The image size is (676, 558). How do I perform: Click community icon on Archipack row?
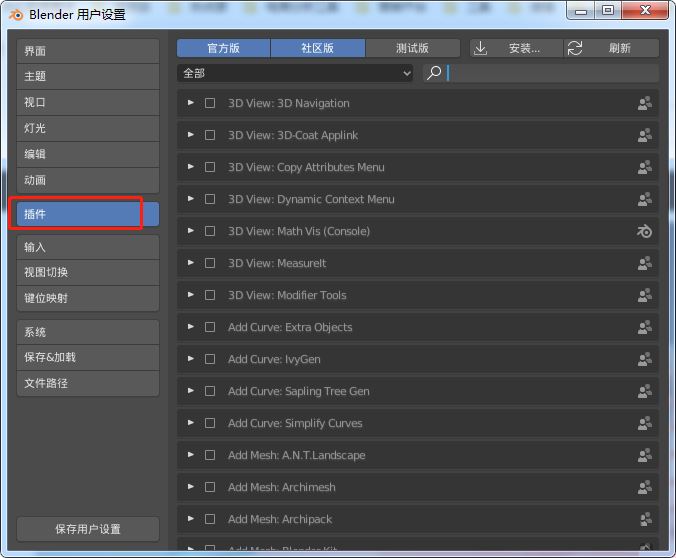pos(645,519)
